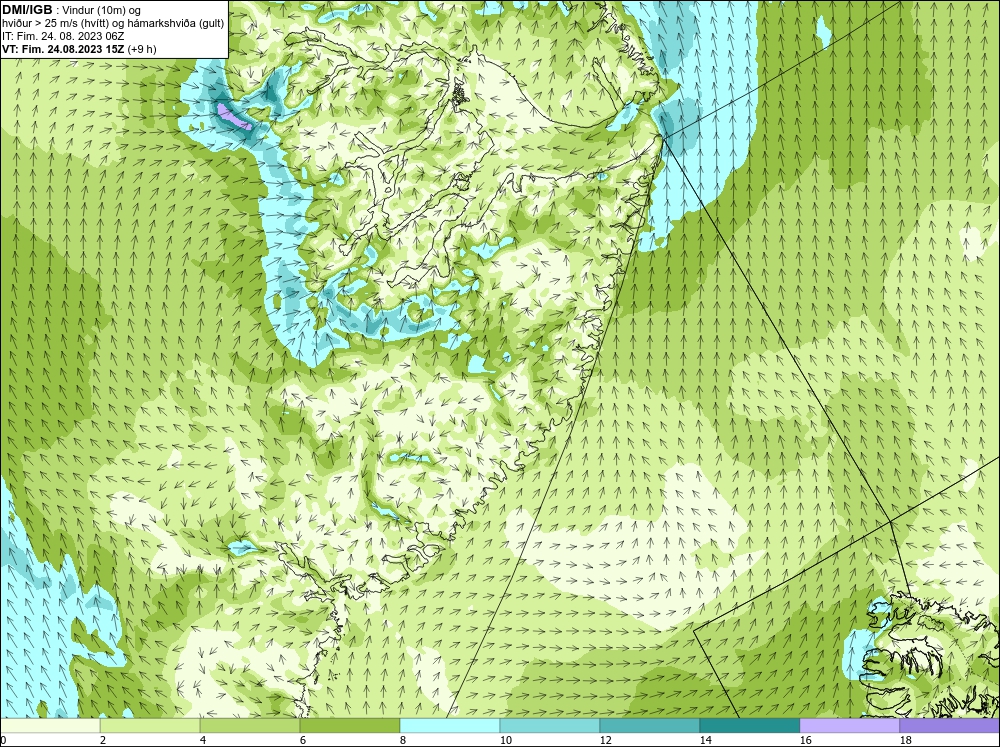This screenshot has width=1000, height=747.
Task: Click the 6–8 m/s dark green legend swatch
Action: coord(350,725)
